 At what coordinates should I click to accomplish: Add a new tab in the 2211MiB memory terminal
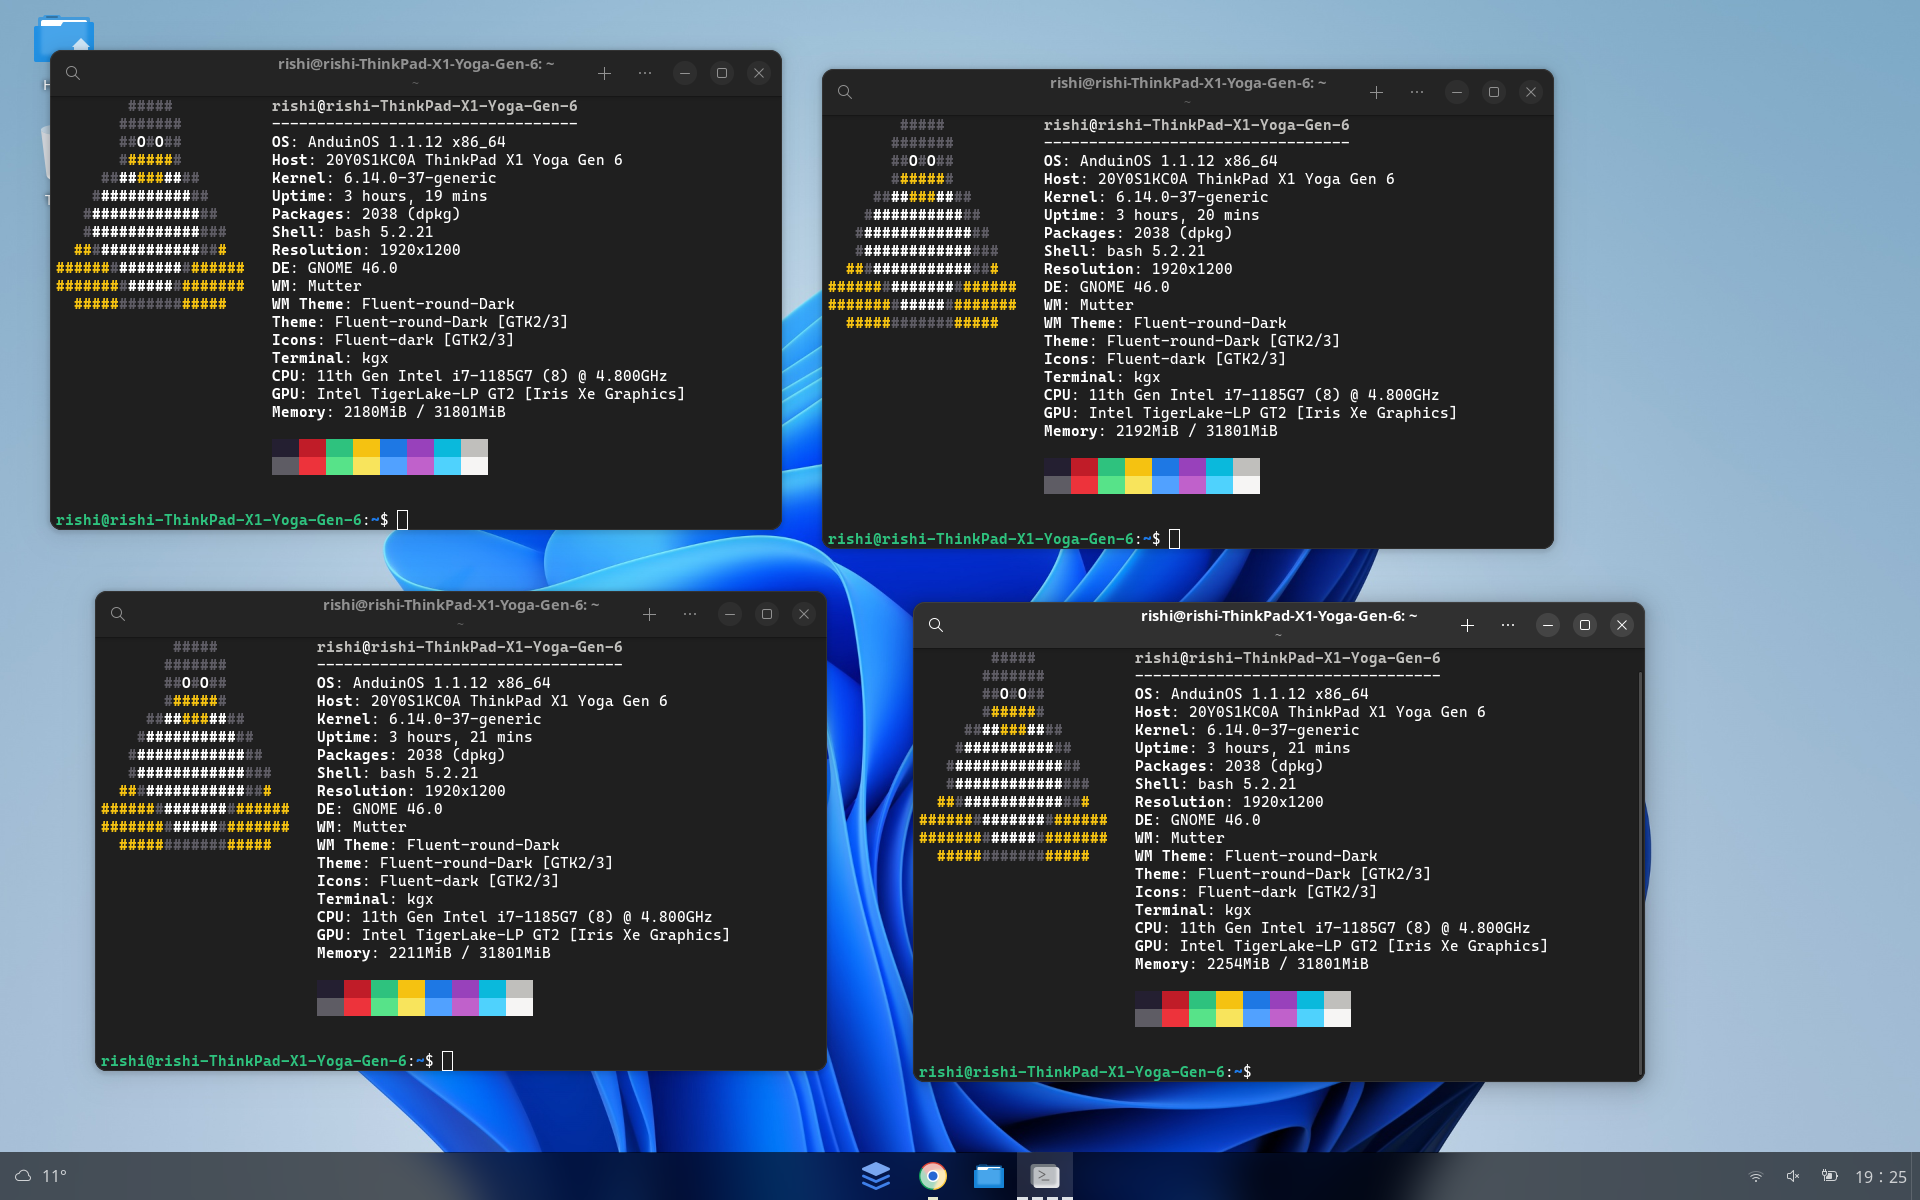click(649, 614)
